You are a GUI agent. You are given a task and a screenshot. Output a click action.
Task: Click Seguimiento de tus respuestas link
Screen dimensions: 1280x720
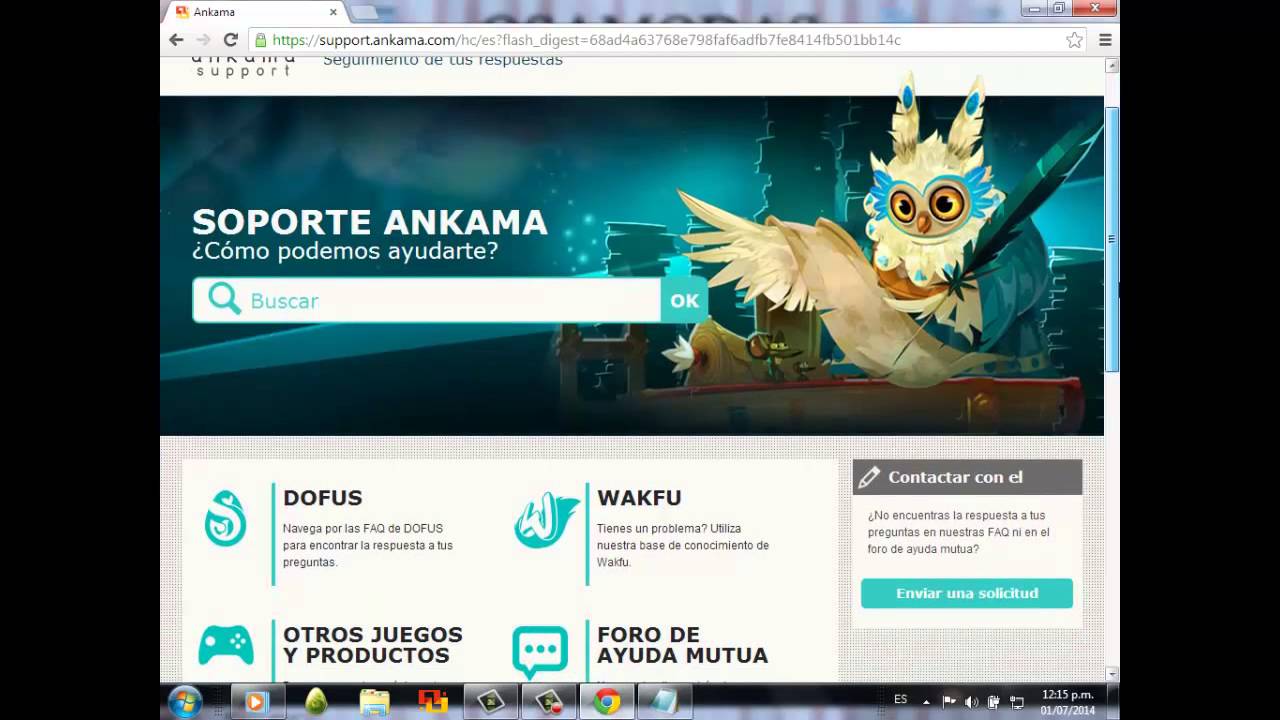(x=443, y=61)
